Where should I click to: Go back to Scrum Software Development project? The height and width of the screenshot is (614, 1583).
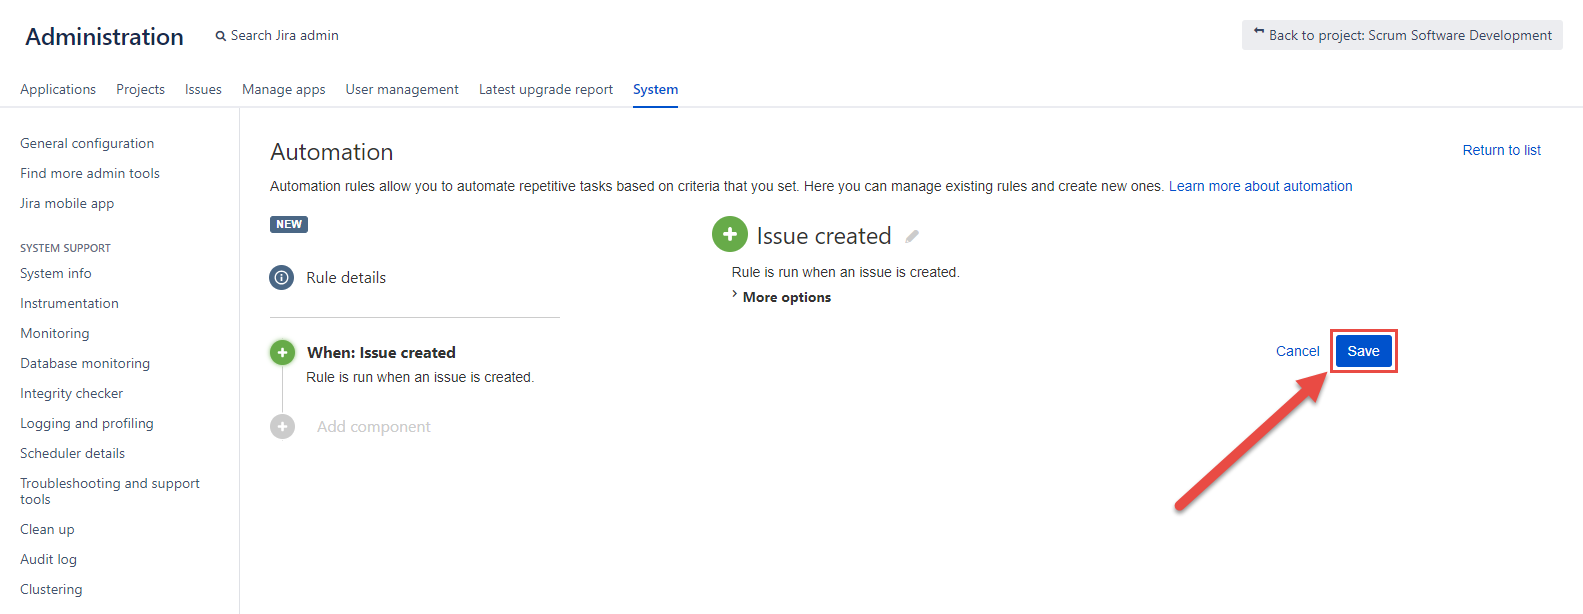1402,35
